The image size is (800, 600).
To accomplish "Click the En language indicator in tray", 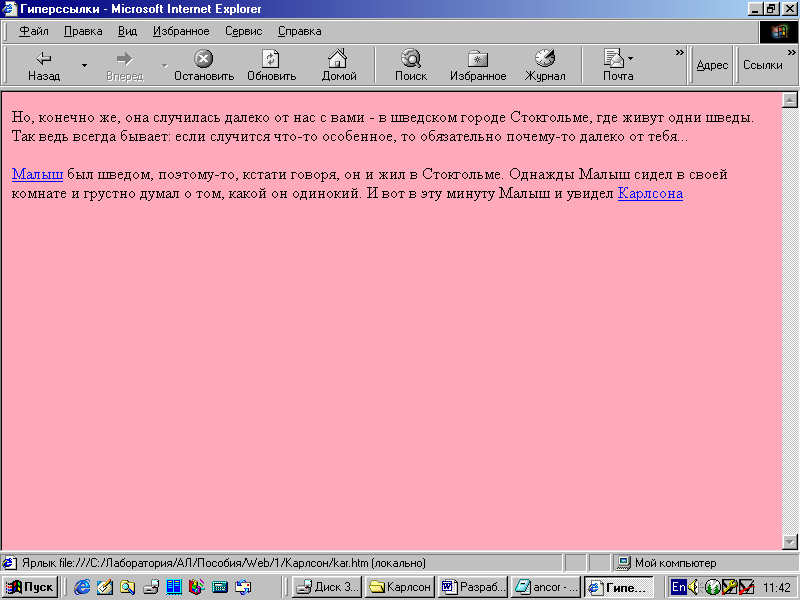I will point(679,587).
